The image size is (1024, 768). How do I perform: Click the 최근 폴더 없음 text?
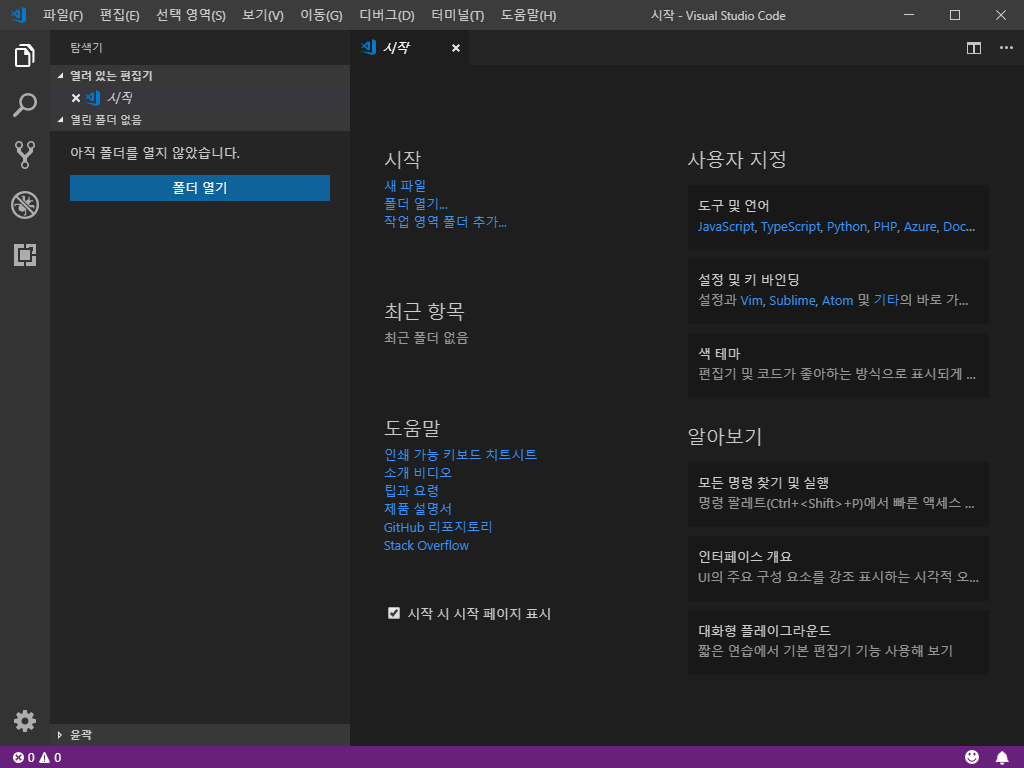(426, 338)
